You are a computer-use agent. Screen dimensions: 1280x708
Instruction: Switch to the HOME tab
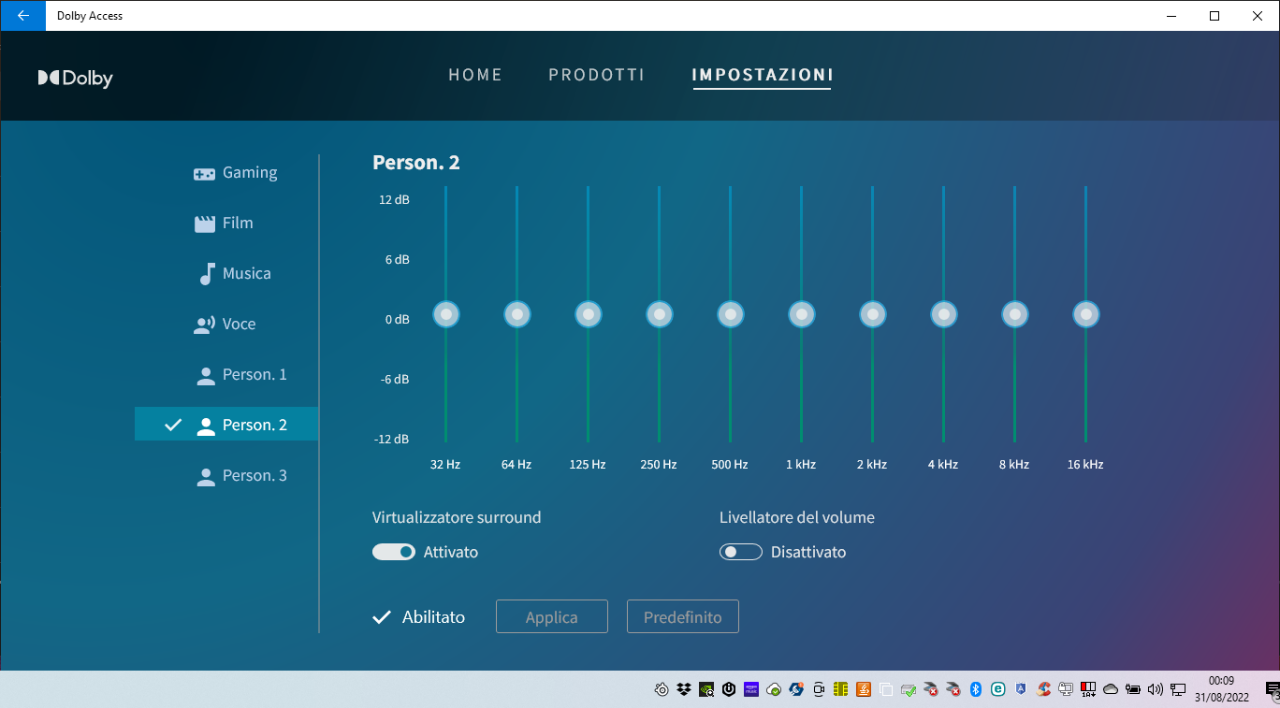(x=475, y=75)
